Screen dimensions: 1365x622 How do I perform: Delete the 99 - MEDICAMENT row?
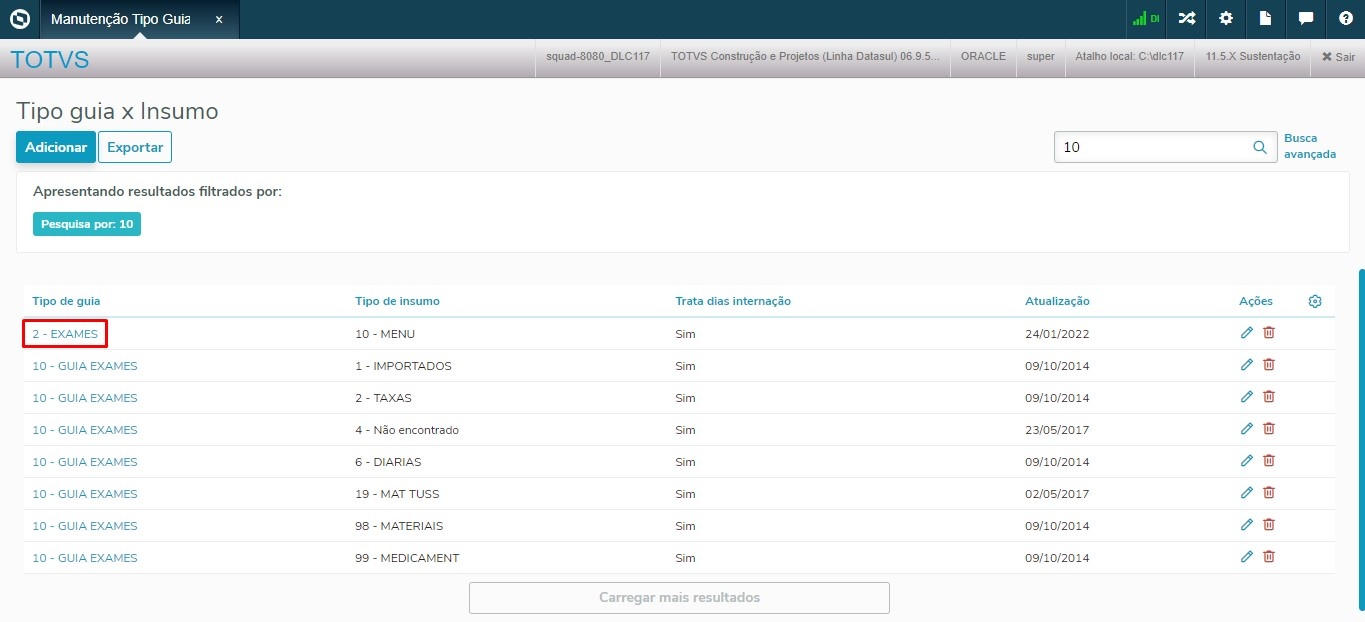[1269, 557]
